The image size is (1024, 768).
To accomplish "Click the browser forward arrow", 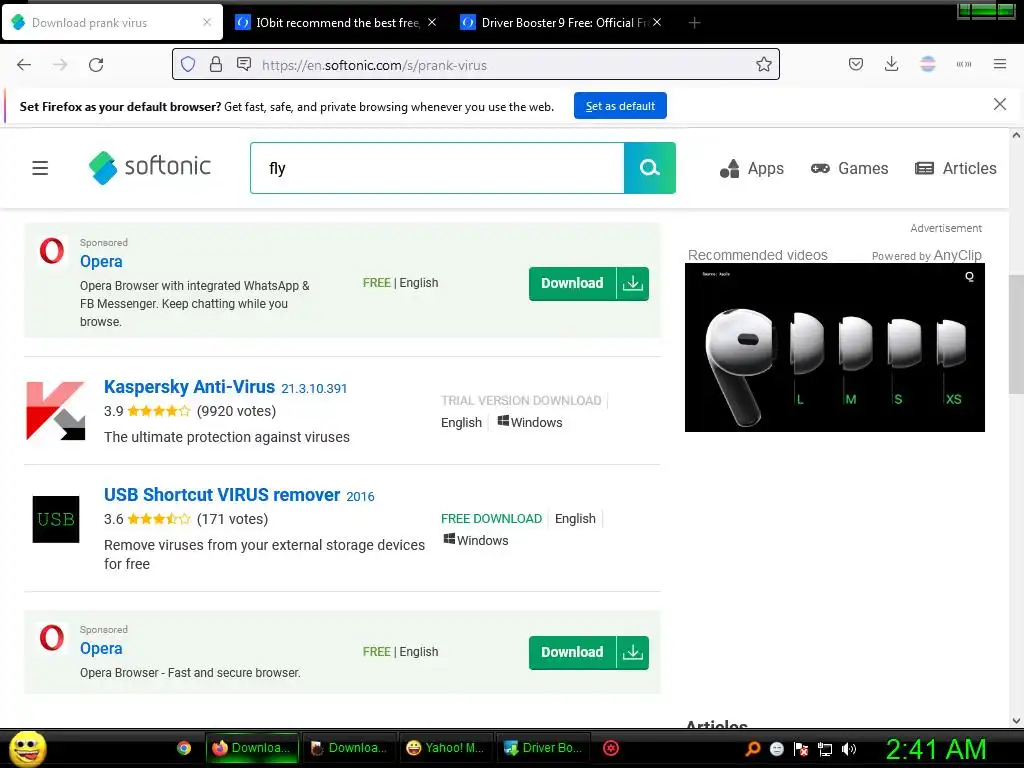I will point(60,65).
